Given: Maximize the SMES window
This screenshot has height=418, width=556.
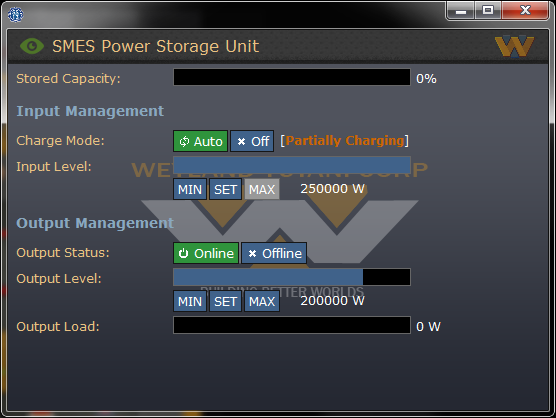Looking at the screenshot, I should [488, 10].
